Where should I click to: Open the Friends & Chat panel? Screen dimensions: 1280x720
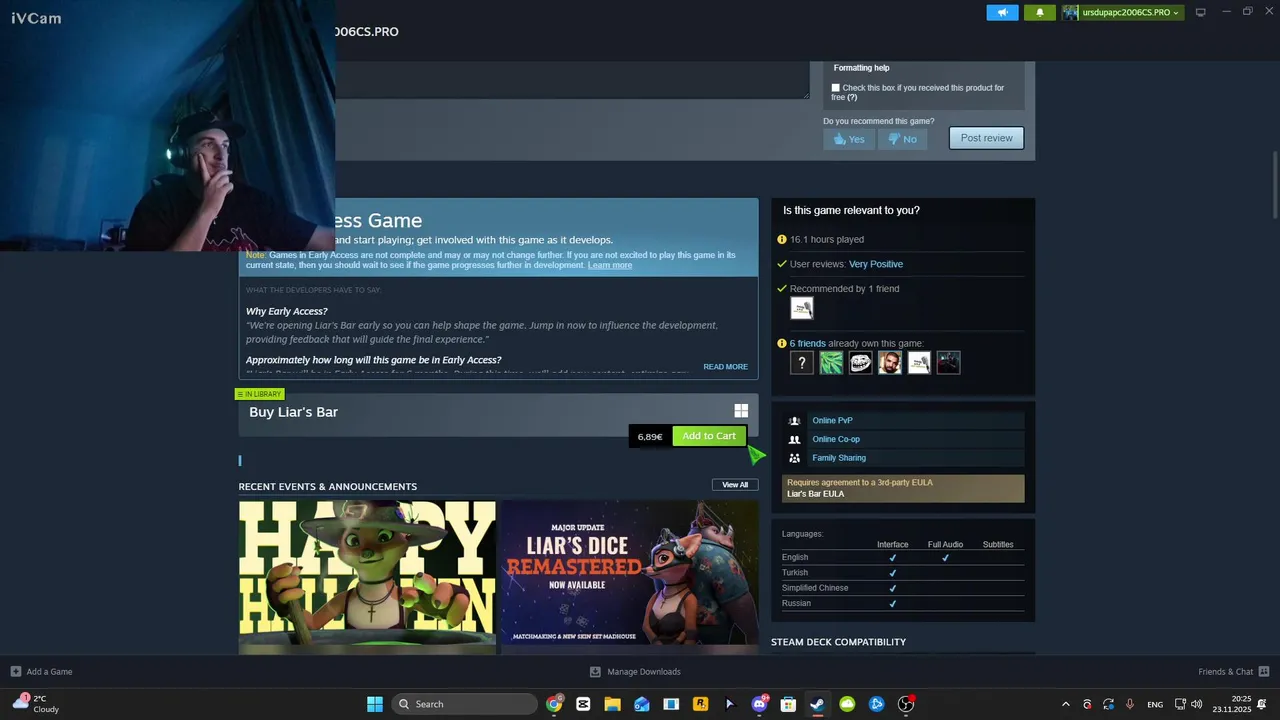[1234, 672]
